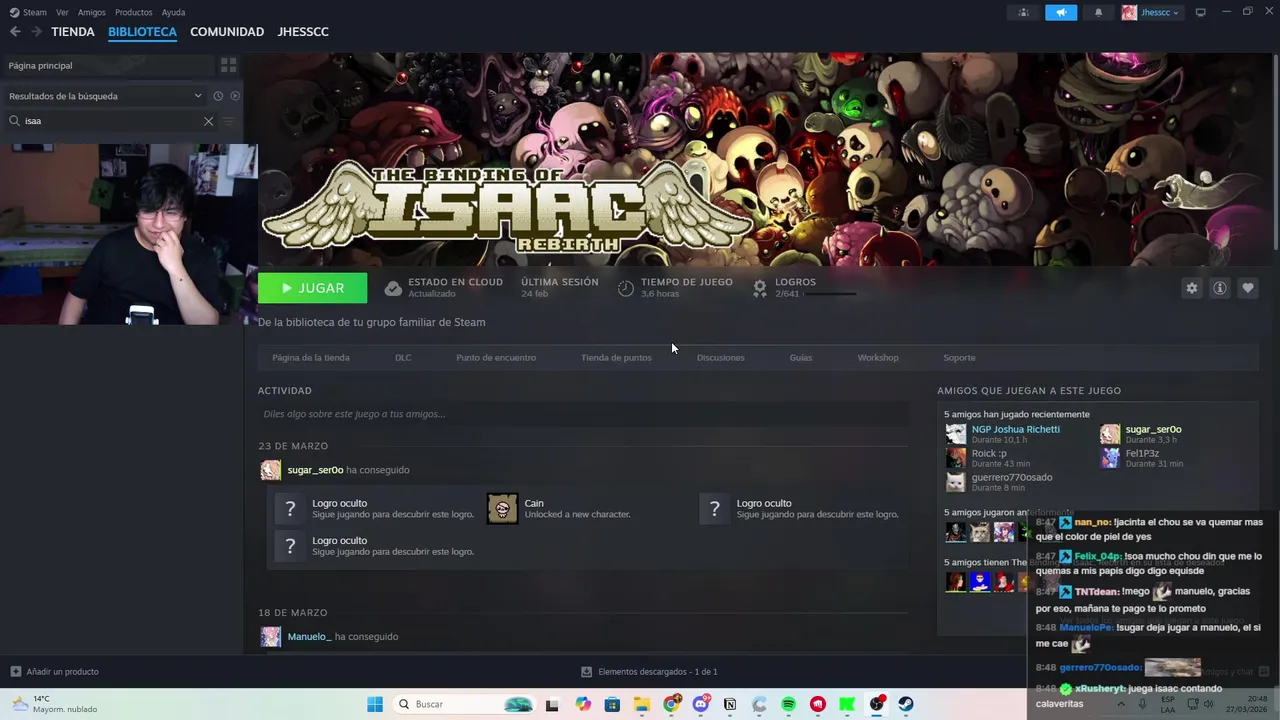This screenshot has height=720, width=1280.
Task: Open the DLC link
Action: (x=403, y=357)
